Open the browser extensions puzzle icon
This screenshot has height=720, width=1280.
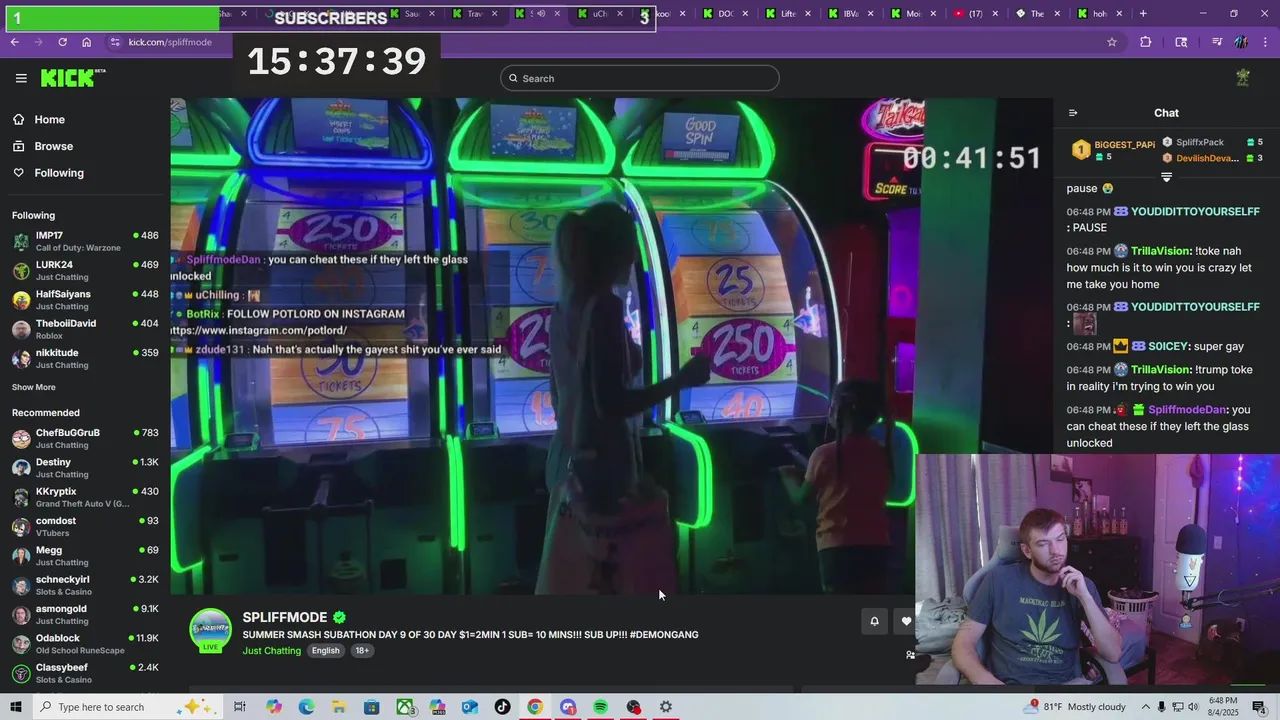coord(1146,42)
